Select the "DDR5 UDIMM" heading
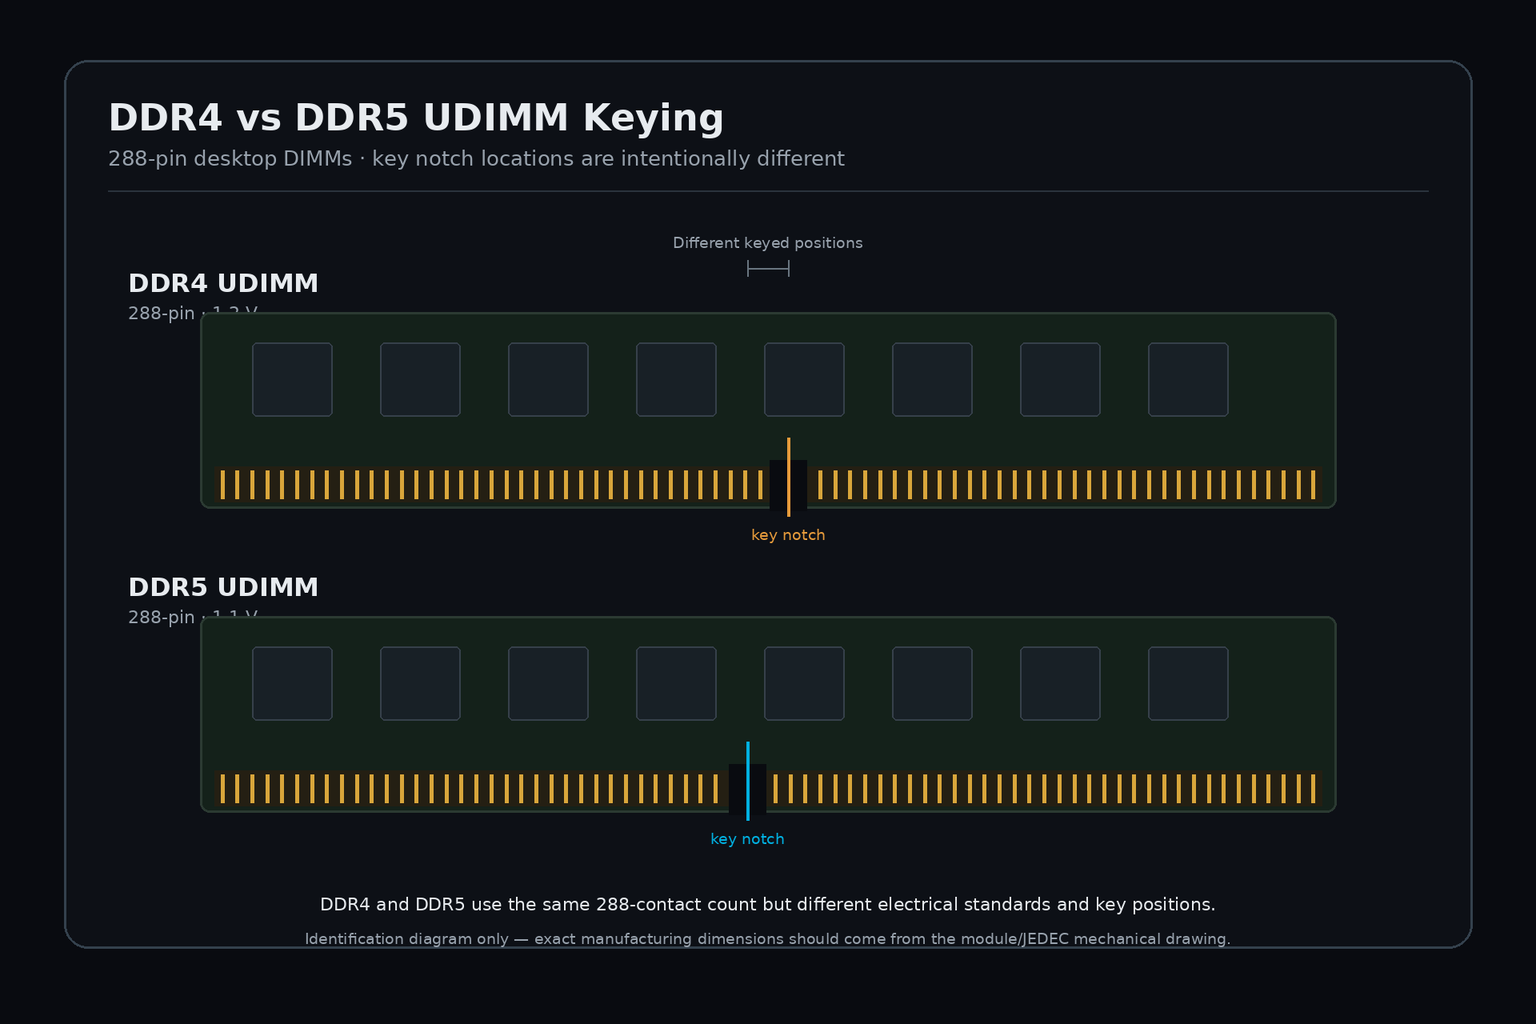 pos(223,588)
